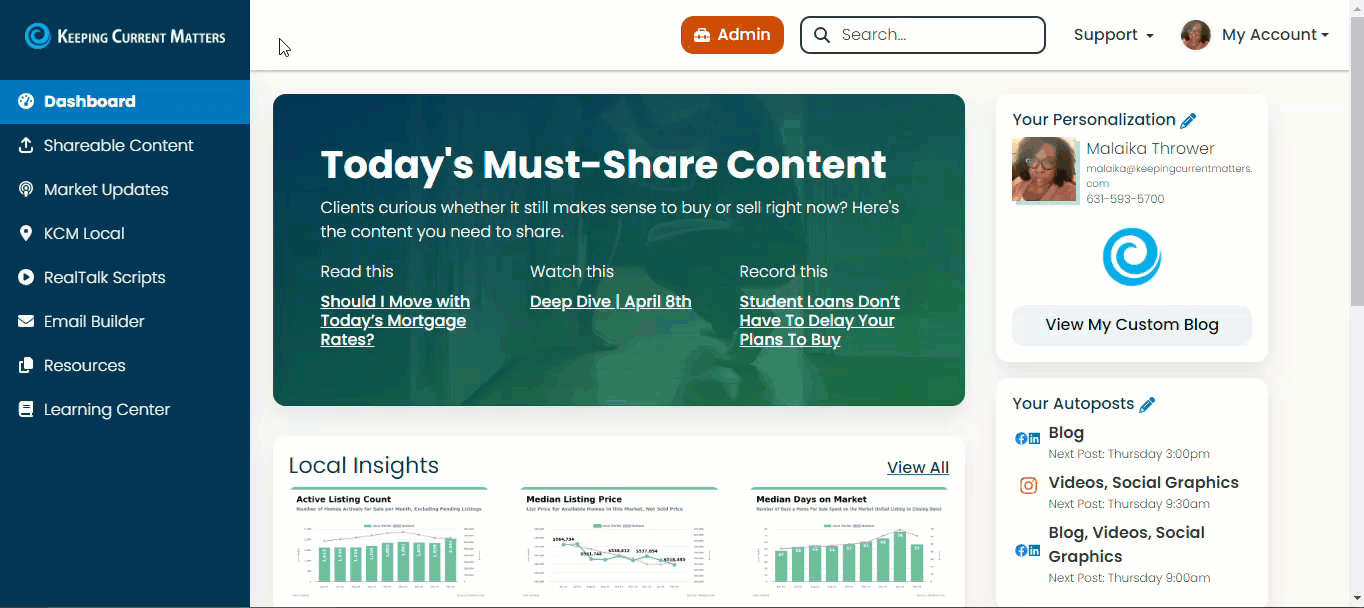Click the Resources icon in the sidebar

tap(26, 365)
